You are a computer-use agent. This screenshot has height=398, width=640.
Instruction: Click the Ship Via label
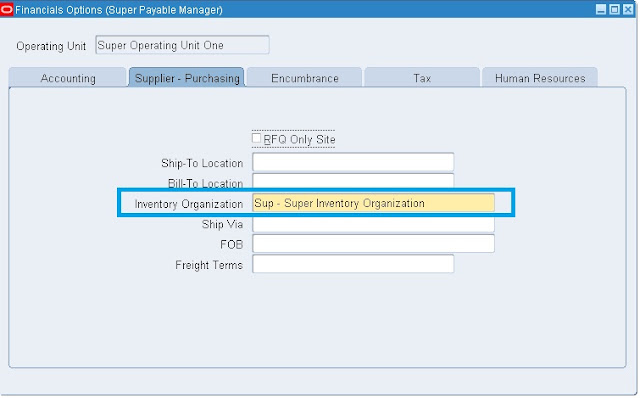[222, 224]
